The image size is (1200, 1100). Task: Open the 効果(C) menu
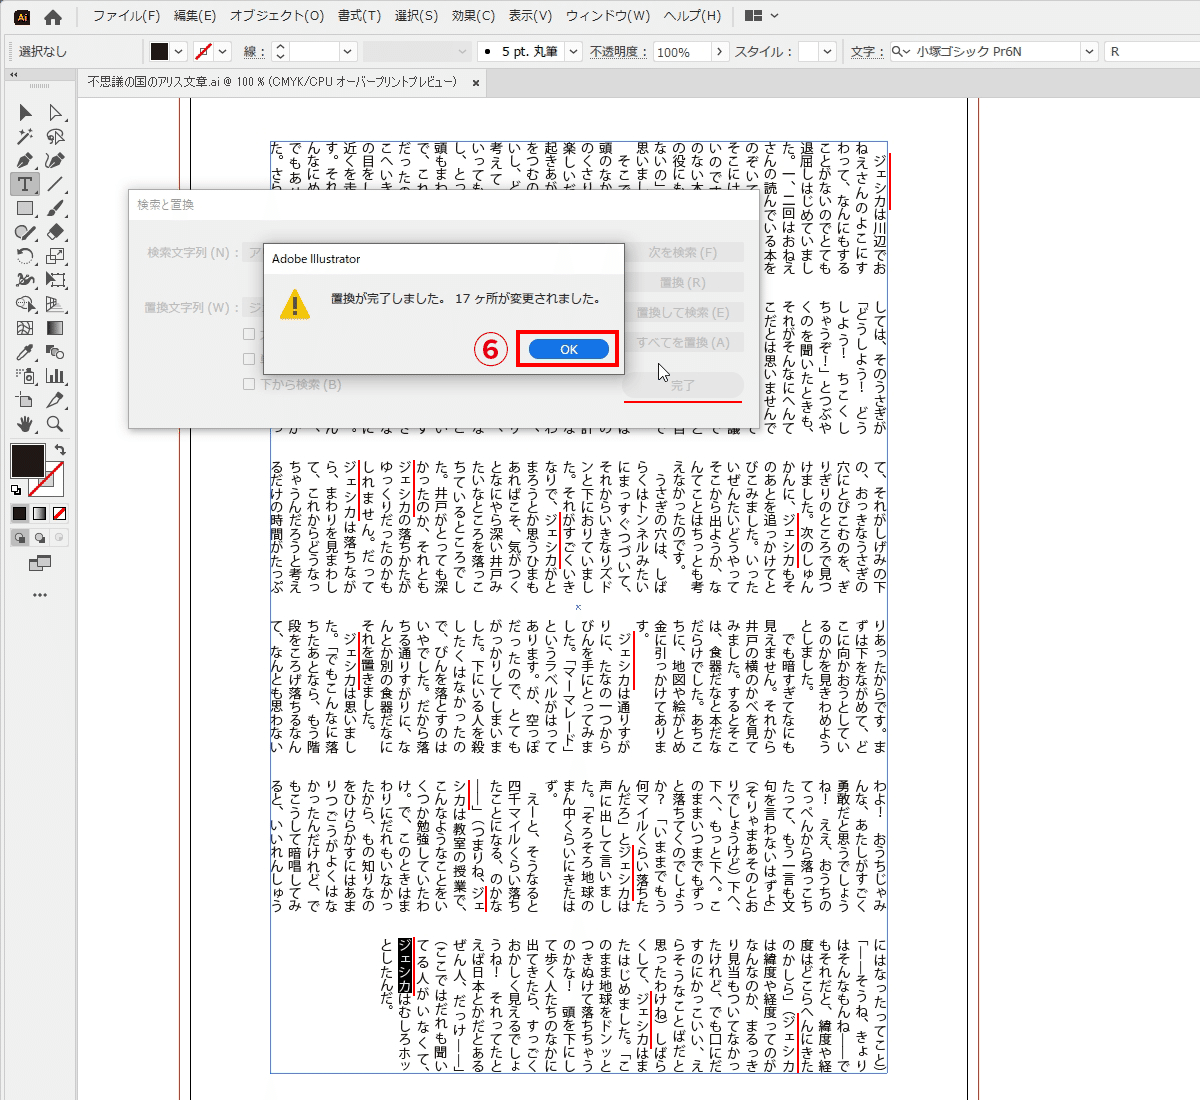[473, 16]
